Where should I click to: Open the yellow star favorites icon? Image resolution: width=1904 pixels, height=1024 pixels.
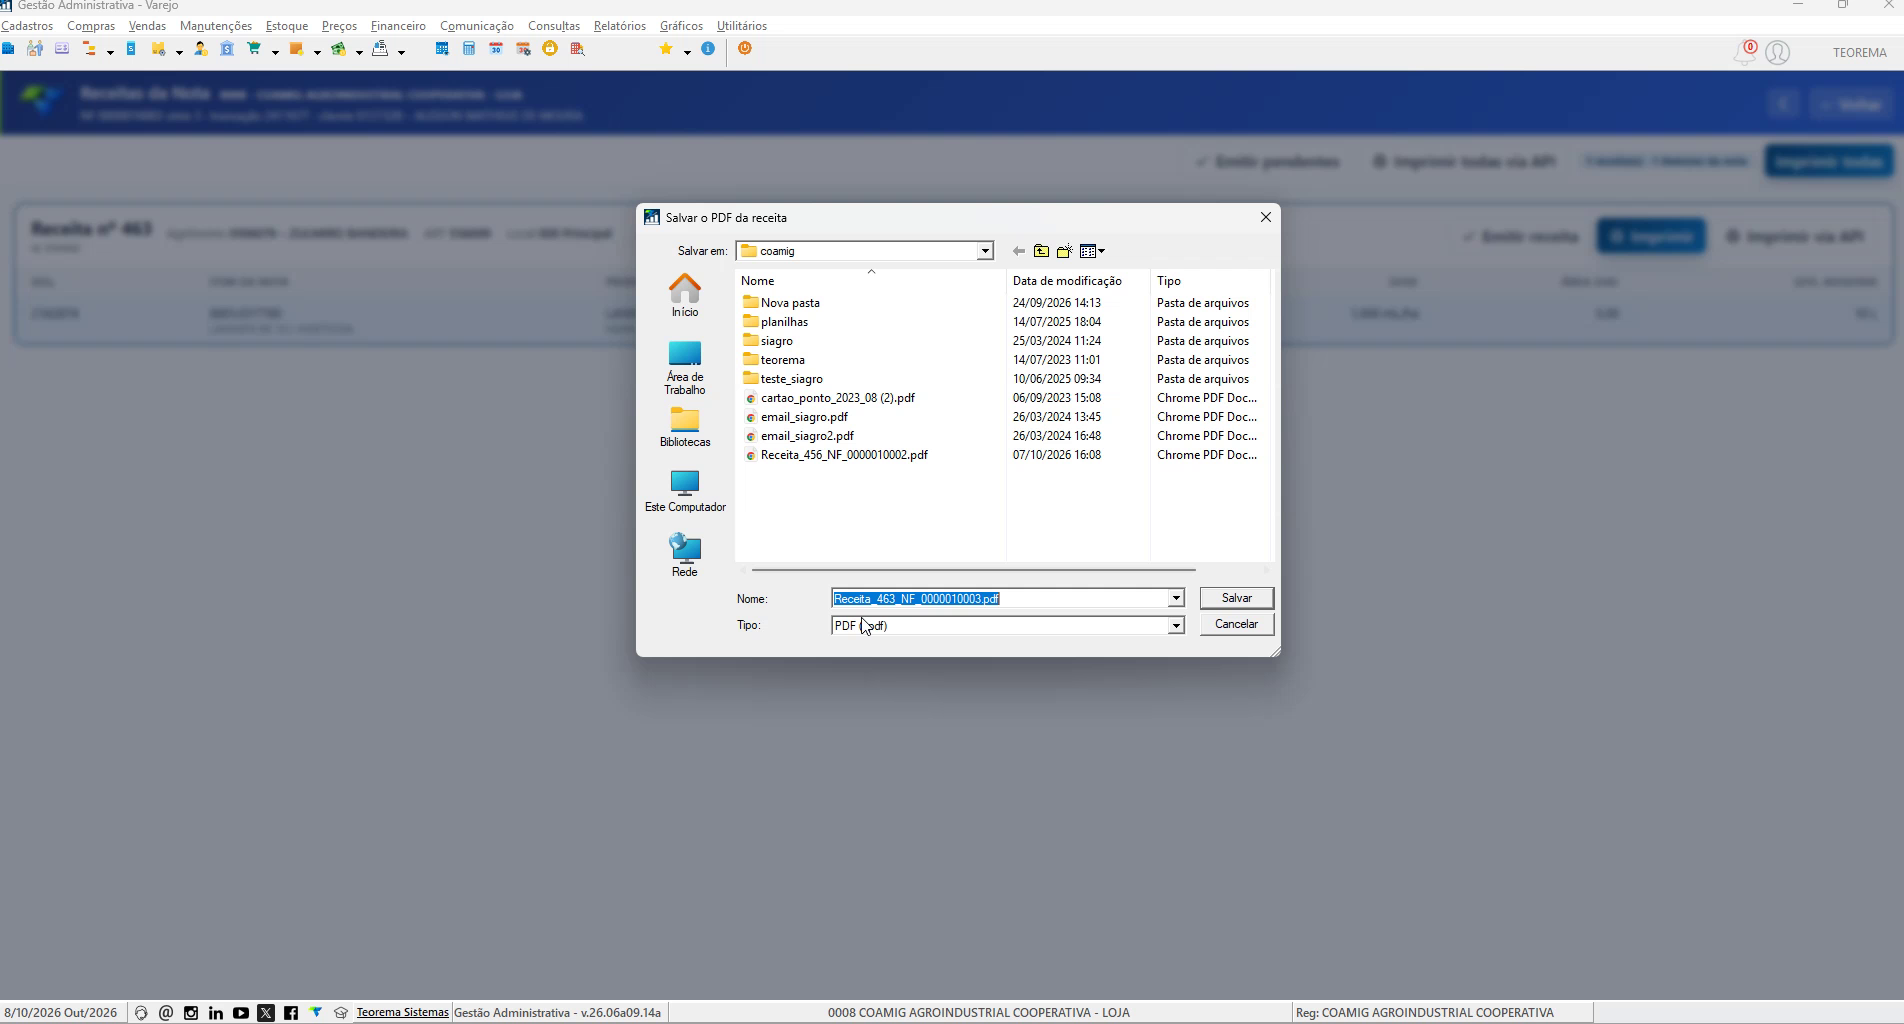(x=666, y=49)
